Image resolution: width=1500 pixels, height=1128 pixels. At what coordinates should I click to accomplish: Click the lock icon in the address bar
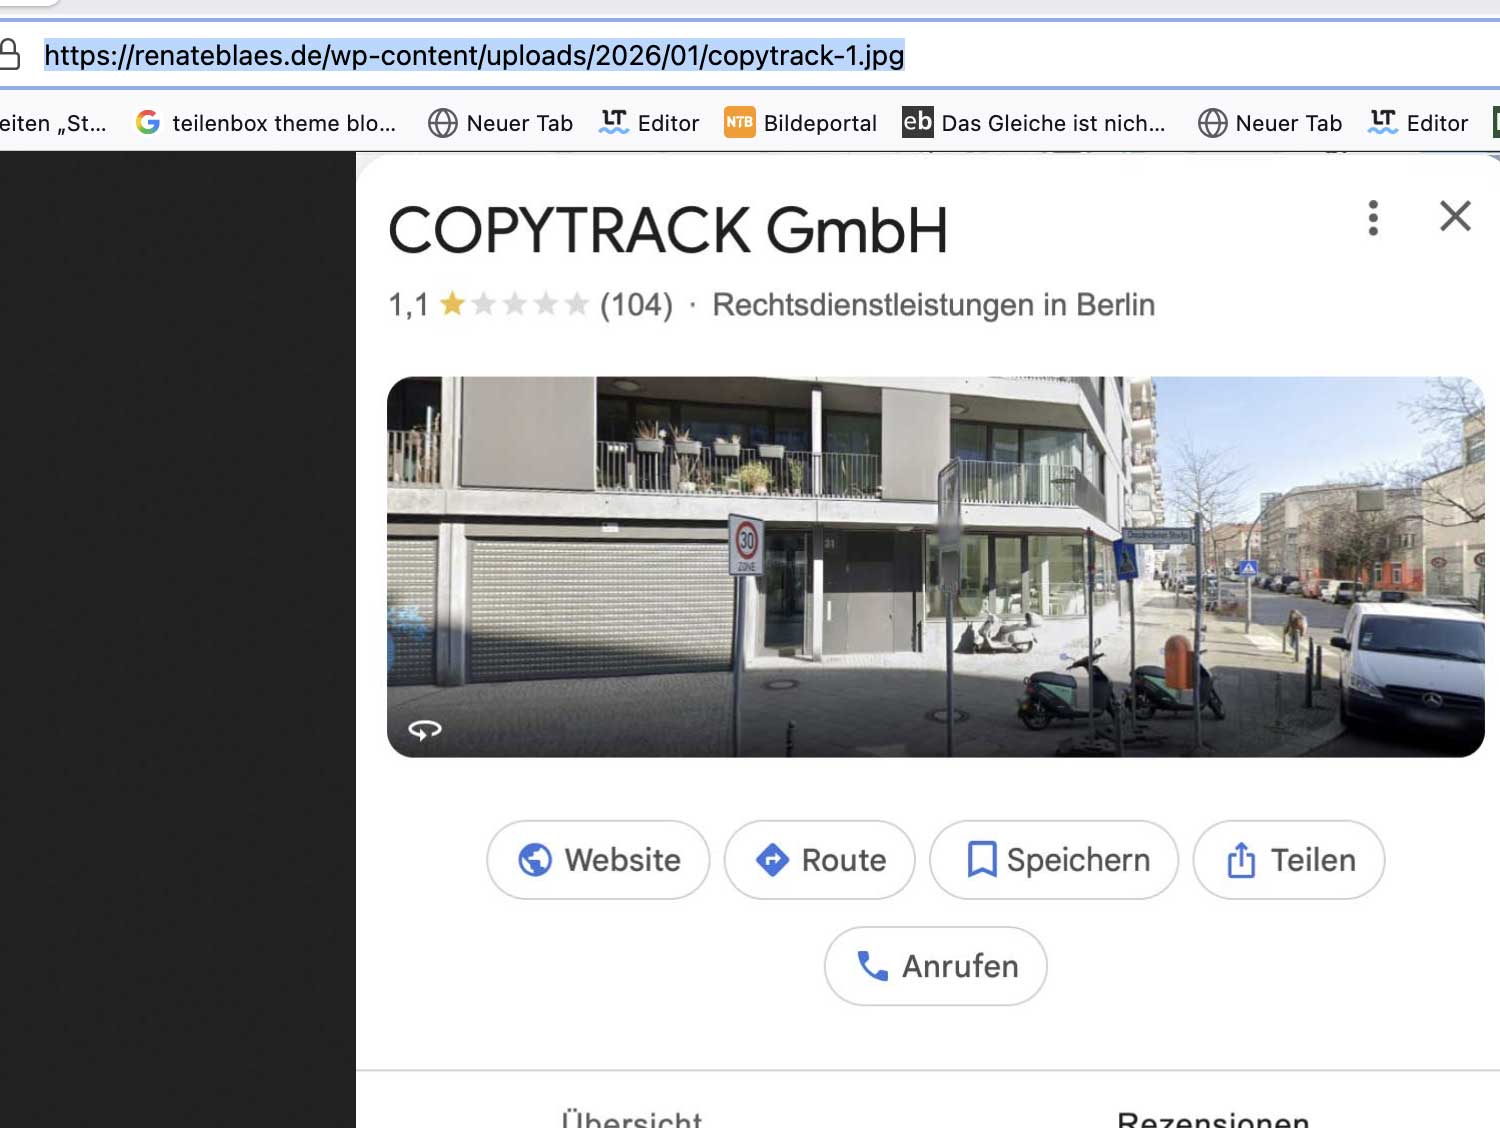(10, 54)
